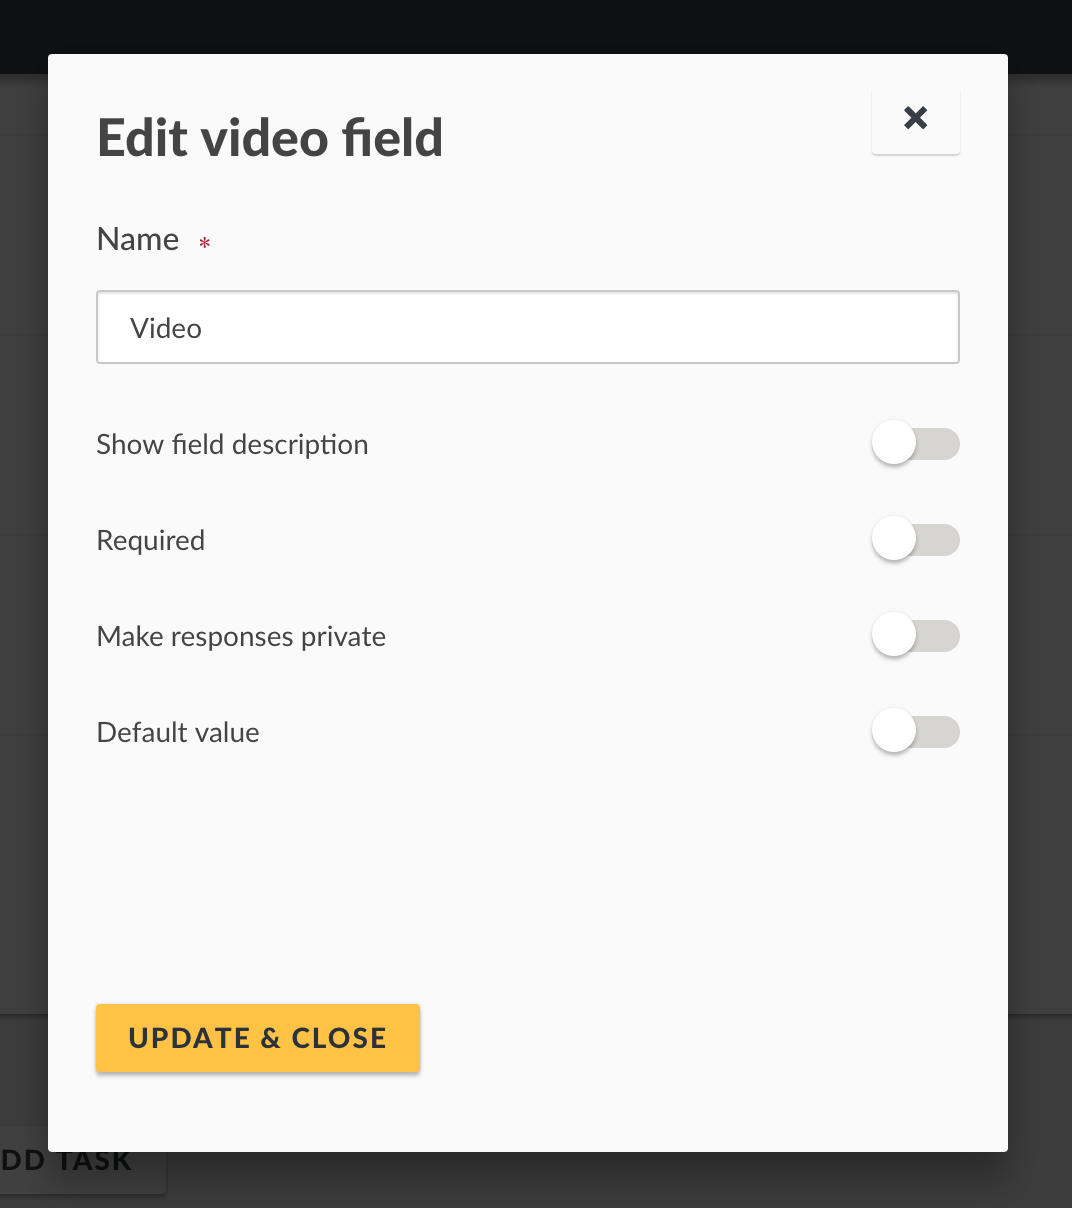Turn on Make responses private
1072x1208 pixels.
pos(915,635)
